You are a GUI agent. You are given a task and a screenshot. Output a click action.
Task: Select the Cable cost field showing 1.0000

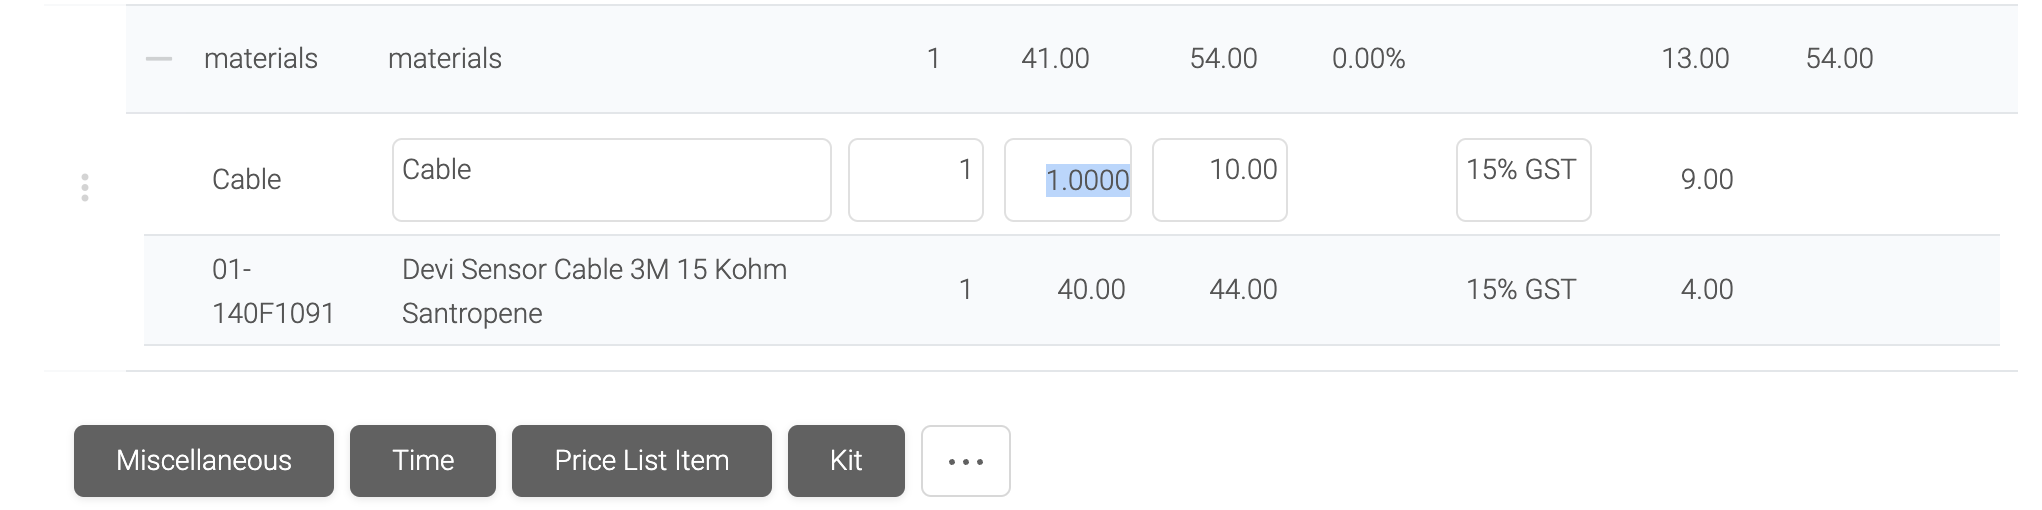1068,180
